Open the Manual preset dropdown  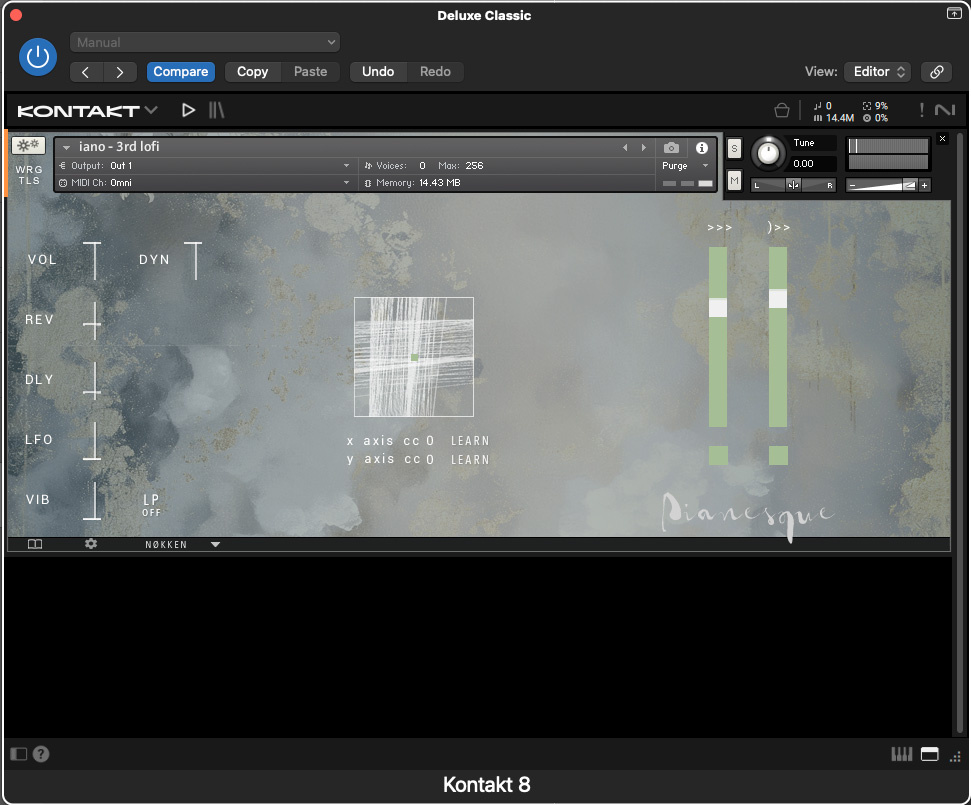(204, 42)
